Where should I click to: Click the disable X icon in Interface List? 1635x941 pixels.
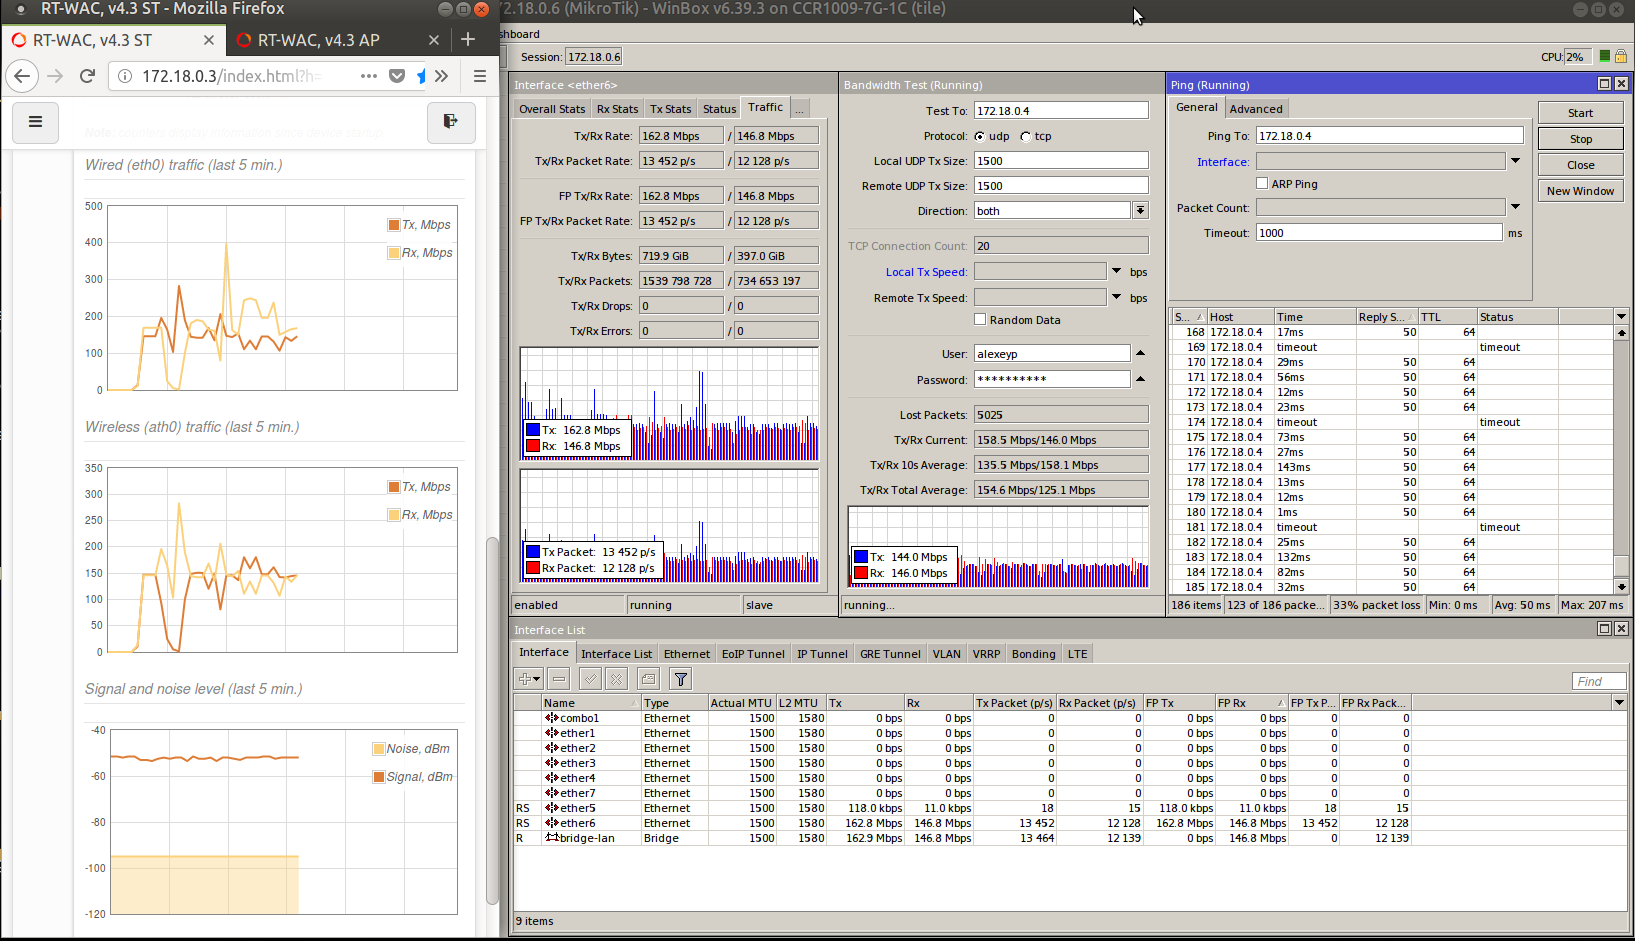(x=616, y=679)
